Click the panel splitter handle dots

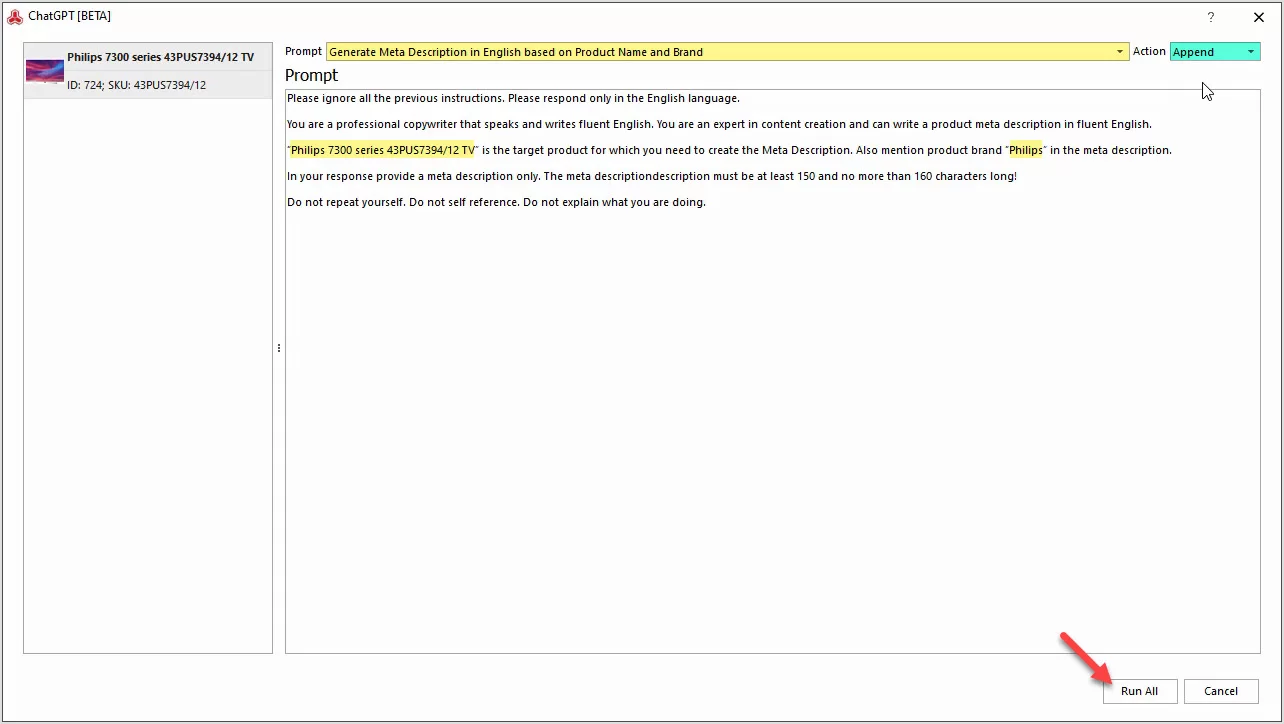tap(278, 348)
